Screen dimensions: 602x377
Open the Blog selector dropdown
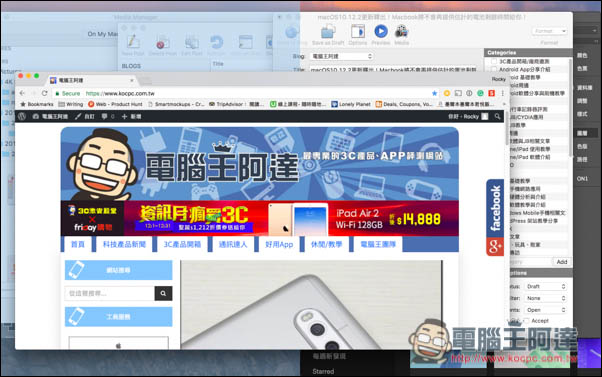pyautogui.click(x=341, y=56)
